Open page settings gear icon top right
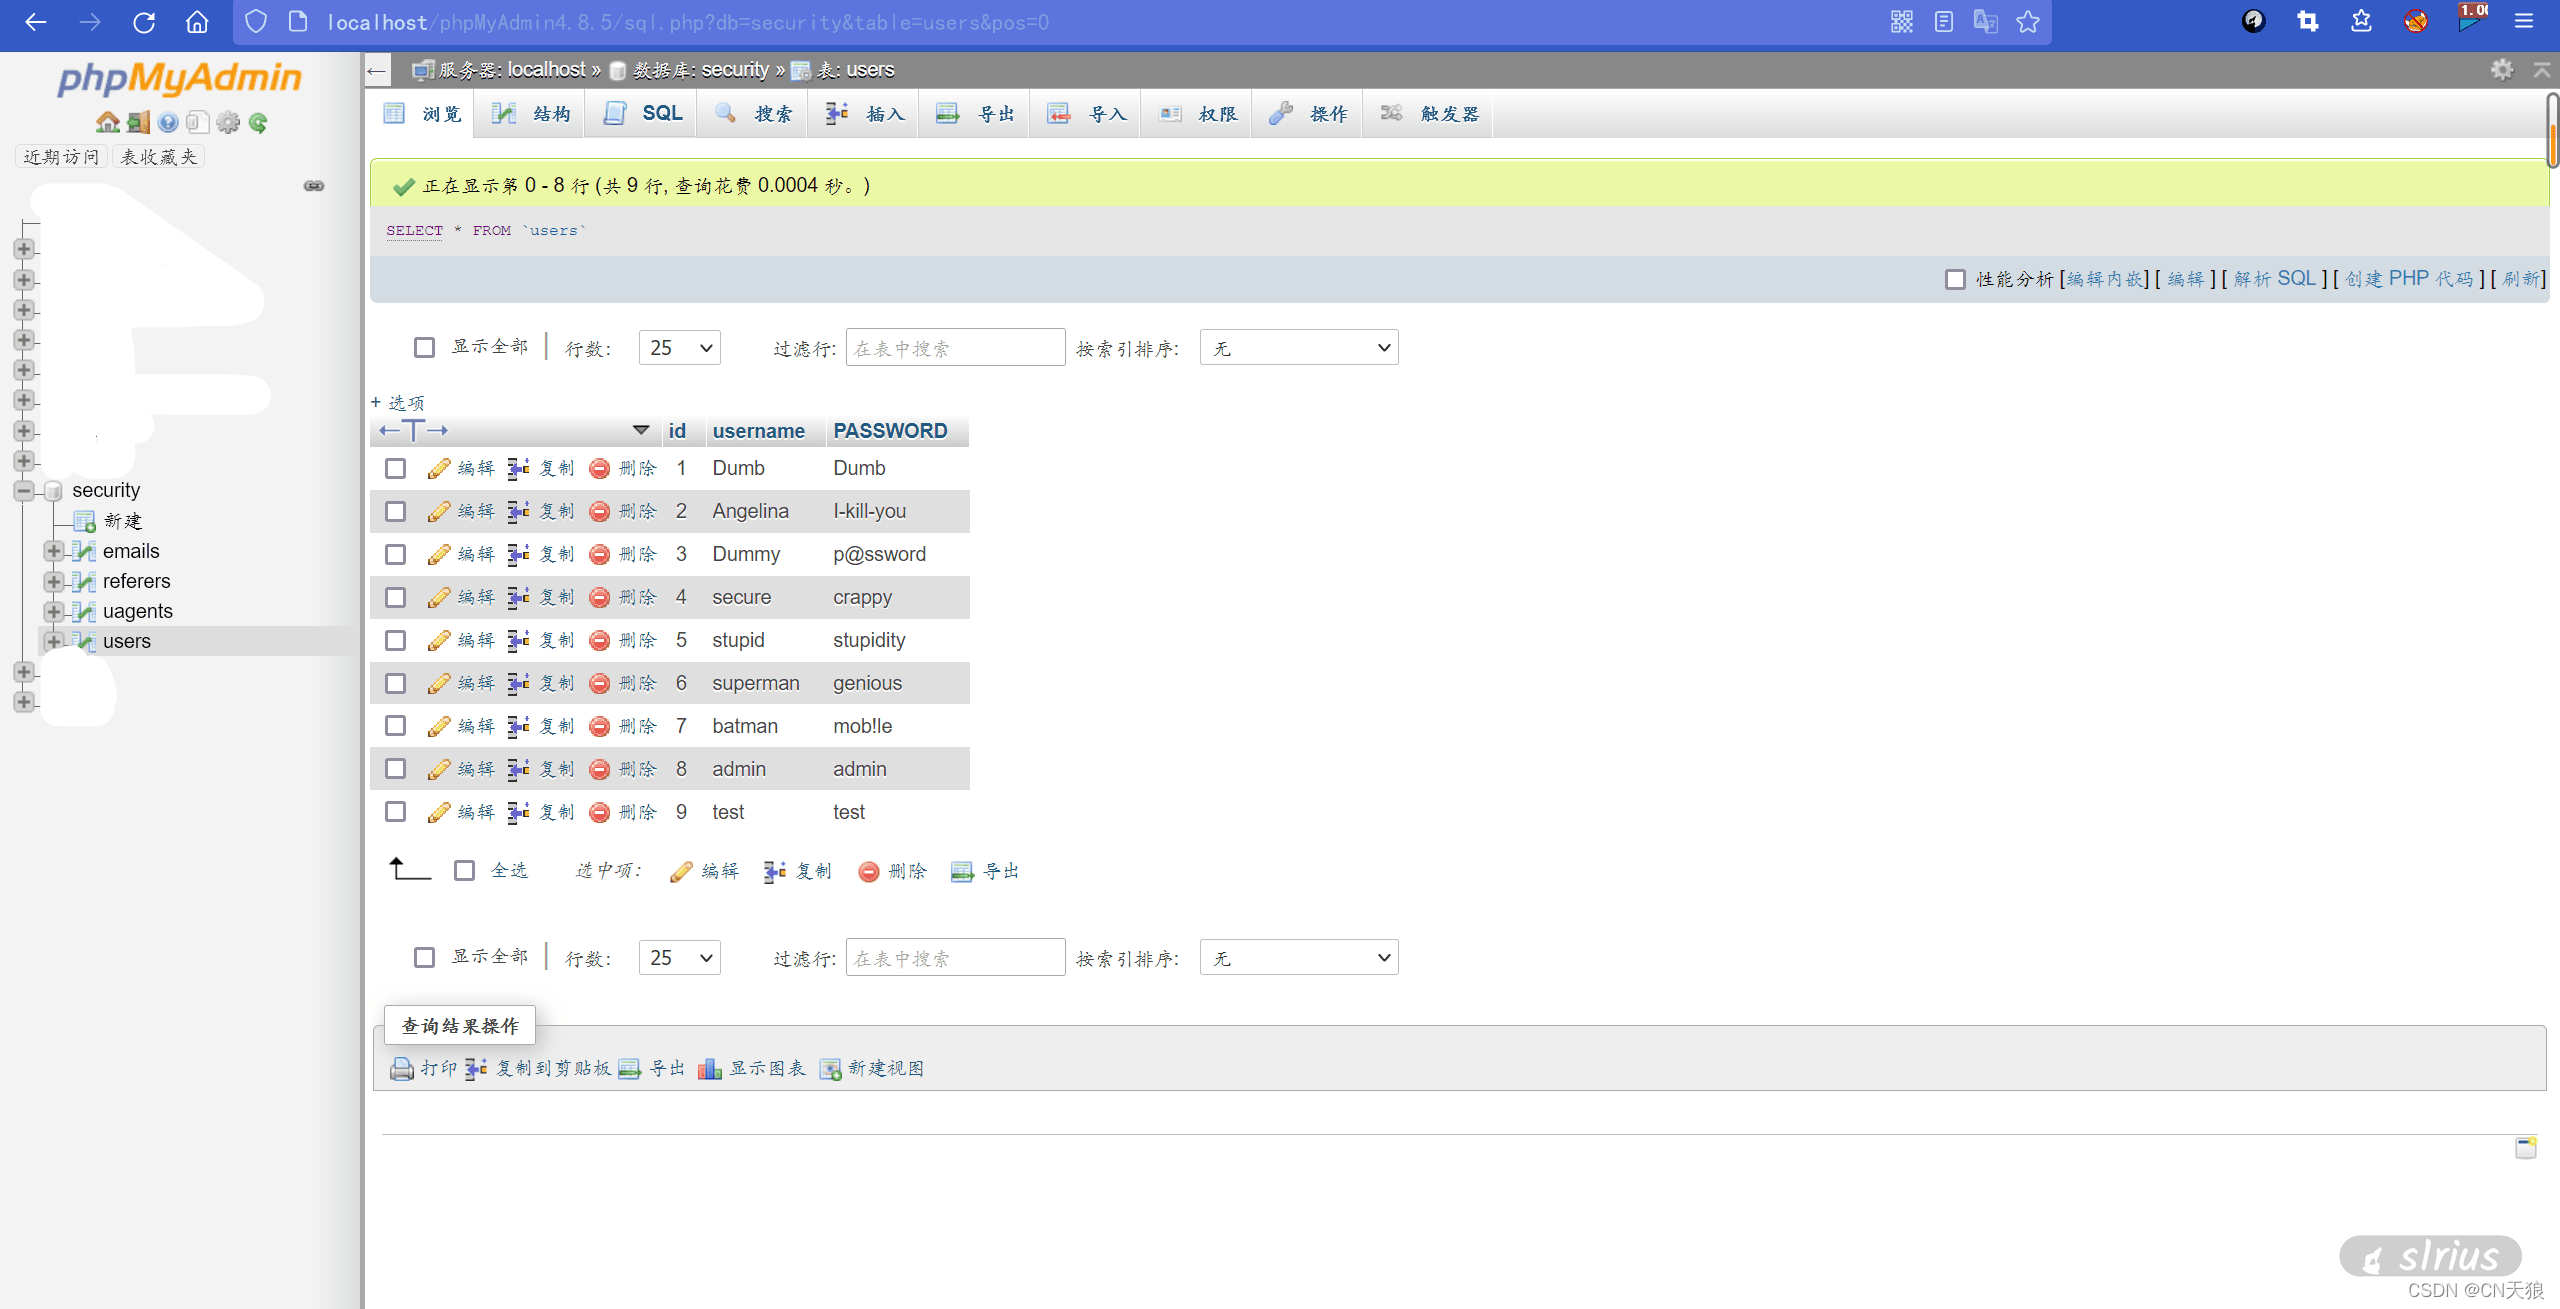Image resolution: width=2560 pixels, height=1309 pixels. 2501,69
